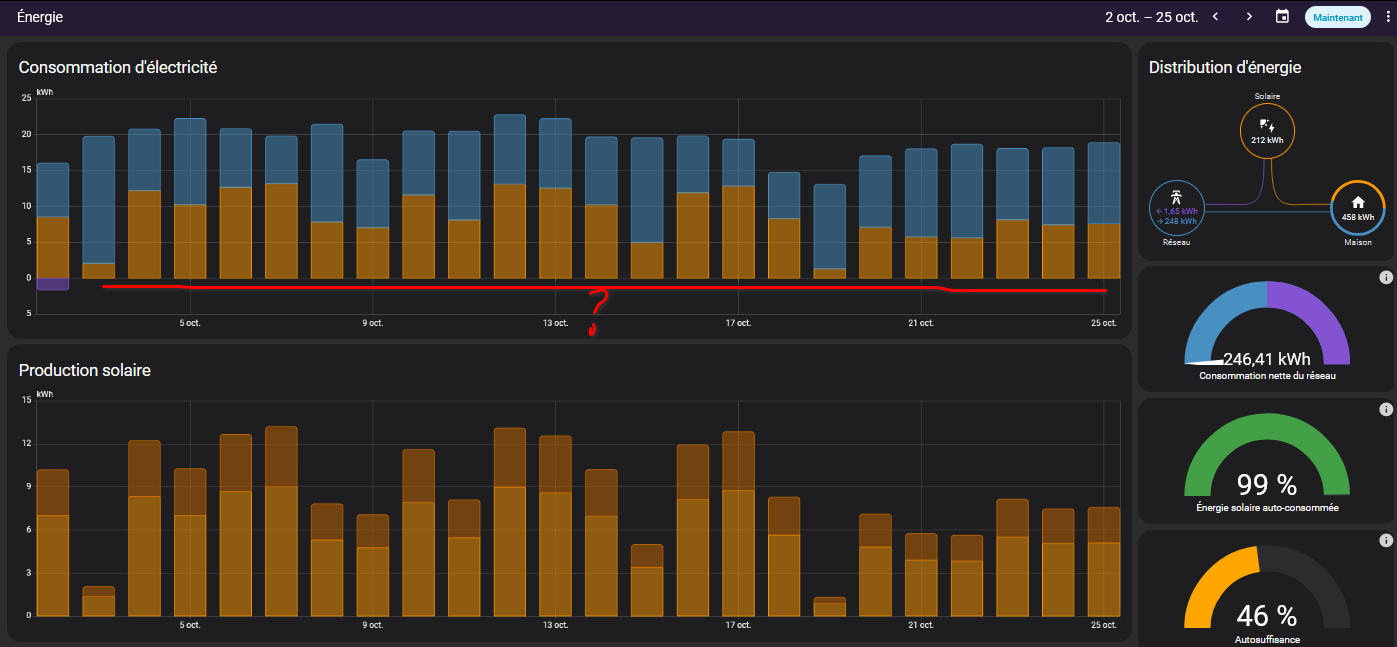Screen dimensions: 1397x647
Task: Select the Maison house icon
Action: [x=1357, y=202]
